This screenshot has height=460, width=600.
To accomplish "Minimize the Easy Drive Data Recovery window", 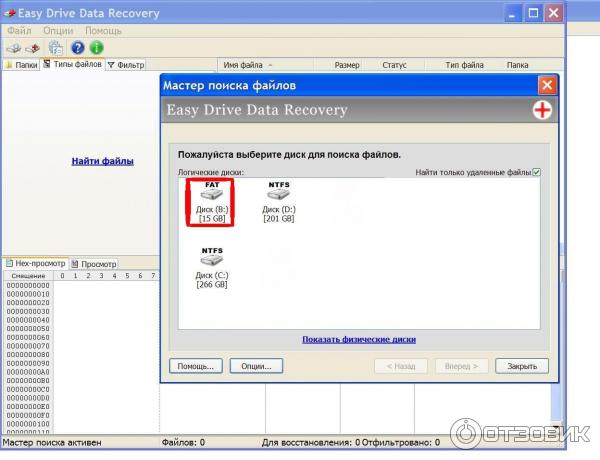I will pos(512,14).
